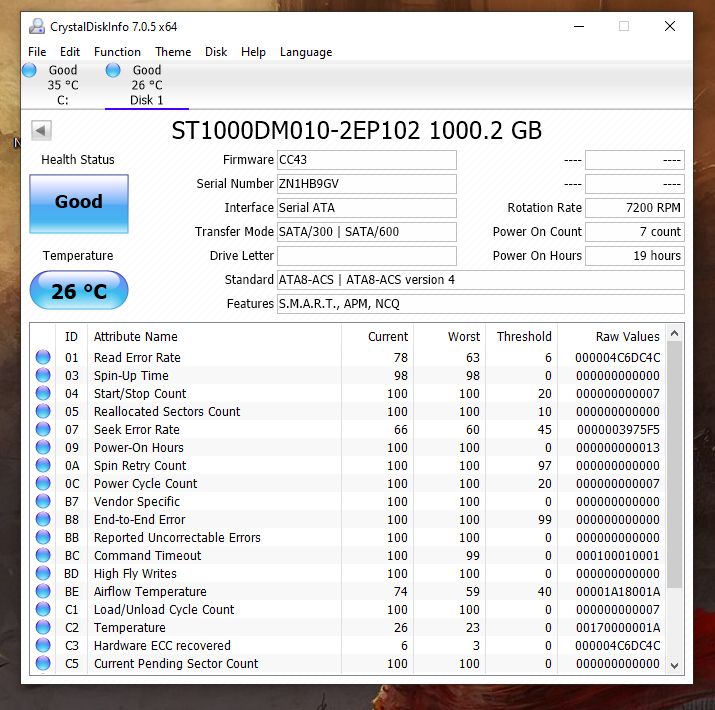The width and height of the screenshot is (715, 710).
Task: Open the Function menu
Action: coord(117,52)
